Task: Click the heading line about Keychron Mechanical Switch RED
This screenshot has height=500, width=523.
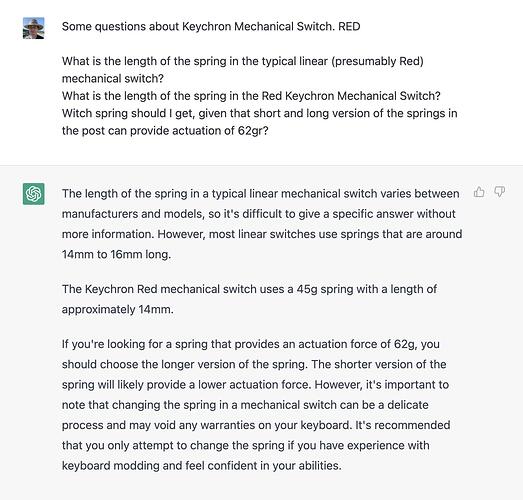Action: (211, 26)
